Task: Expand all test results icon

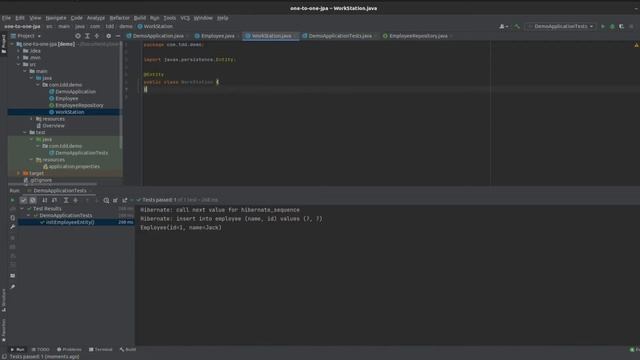Action: tap(66, 200)
